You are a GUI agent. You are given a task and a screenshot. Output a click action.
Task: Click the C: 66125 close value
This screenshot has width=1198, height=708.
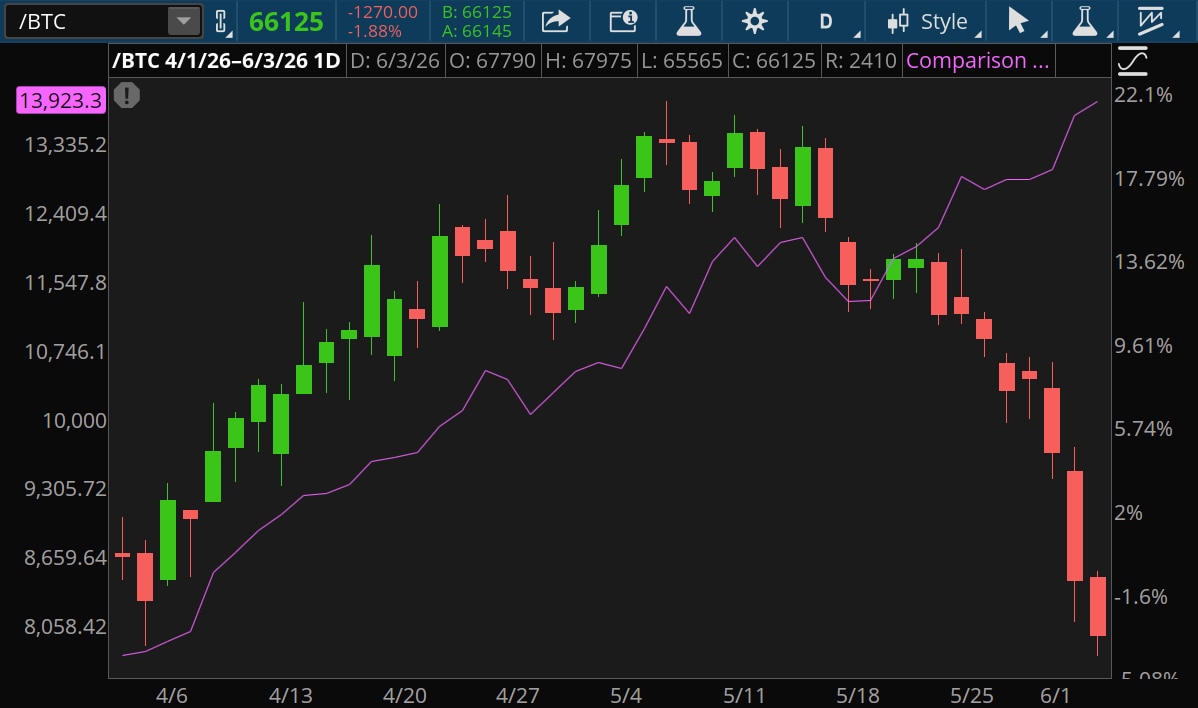pos(774,60)
